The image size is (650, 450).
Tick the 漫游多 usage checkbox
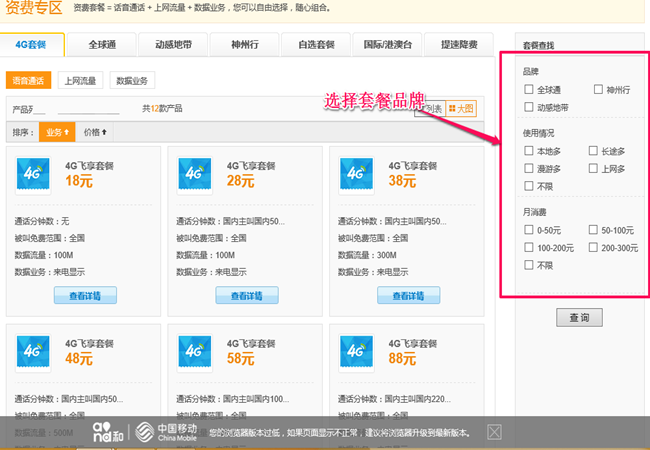(x=529, y=168)
